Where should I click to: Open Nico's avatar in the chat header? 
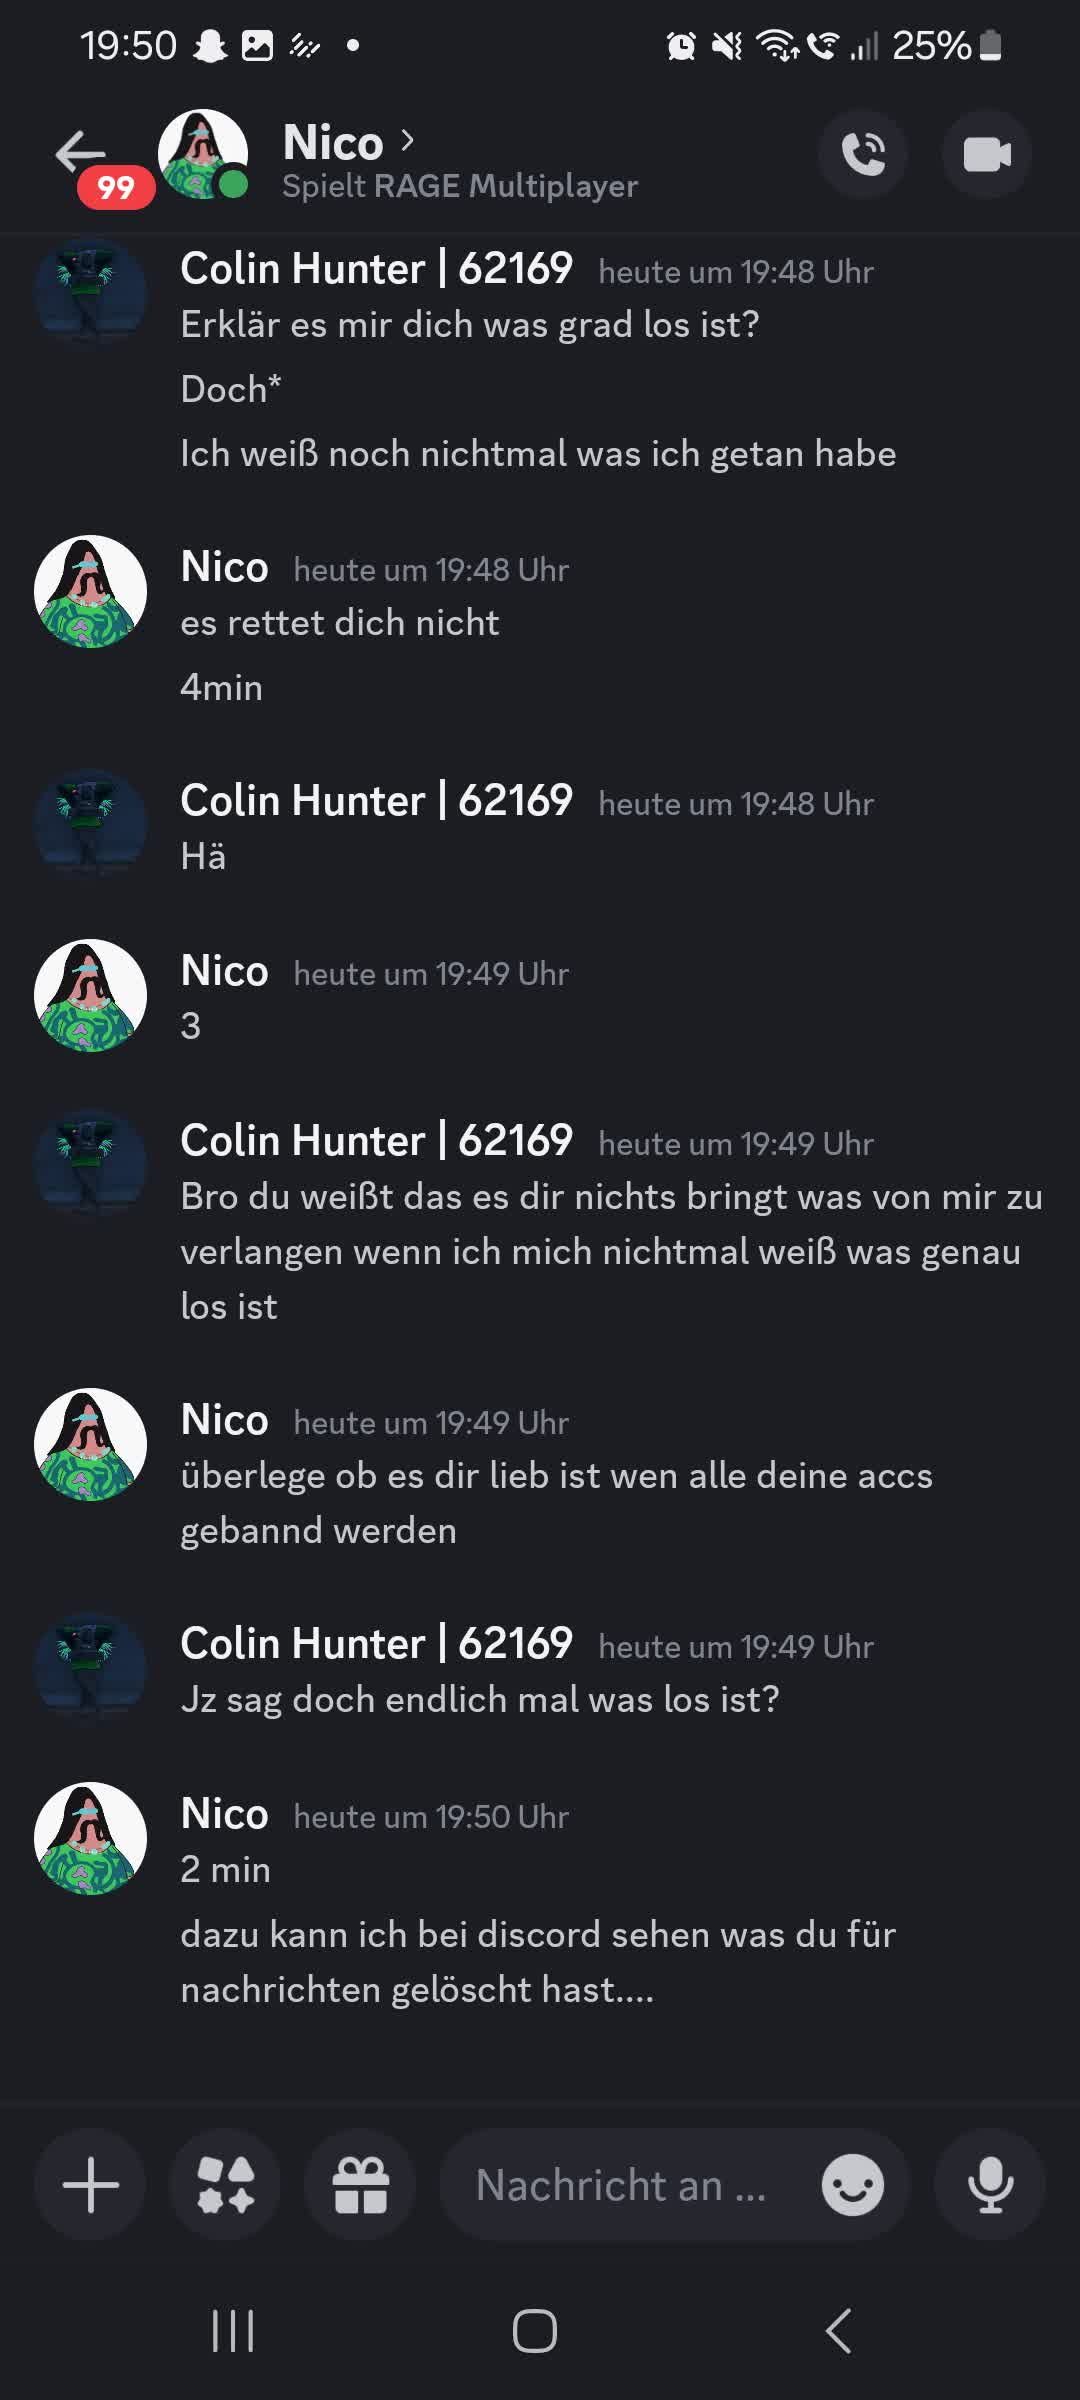[x=203, y=154]
